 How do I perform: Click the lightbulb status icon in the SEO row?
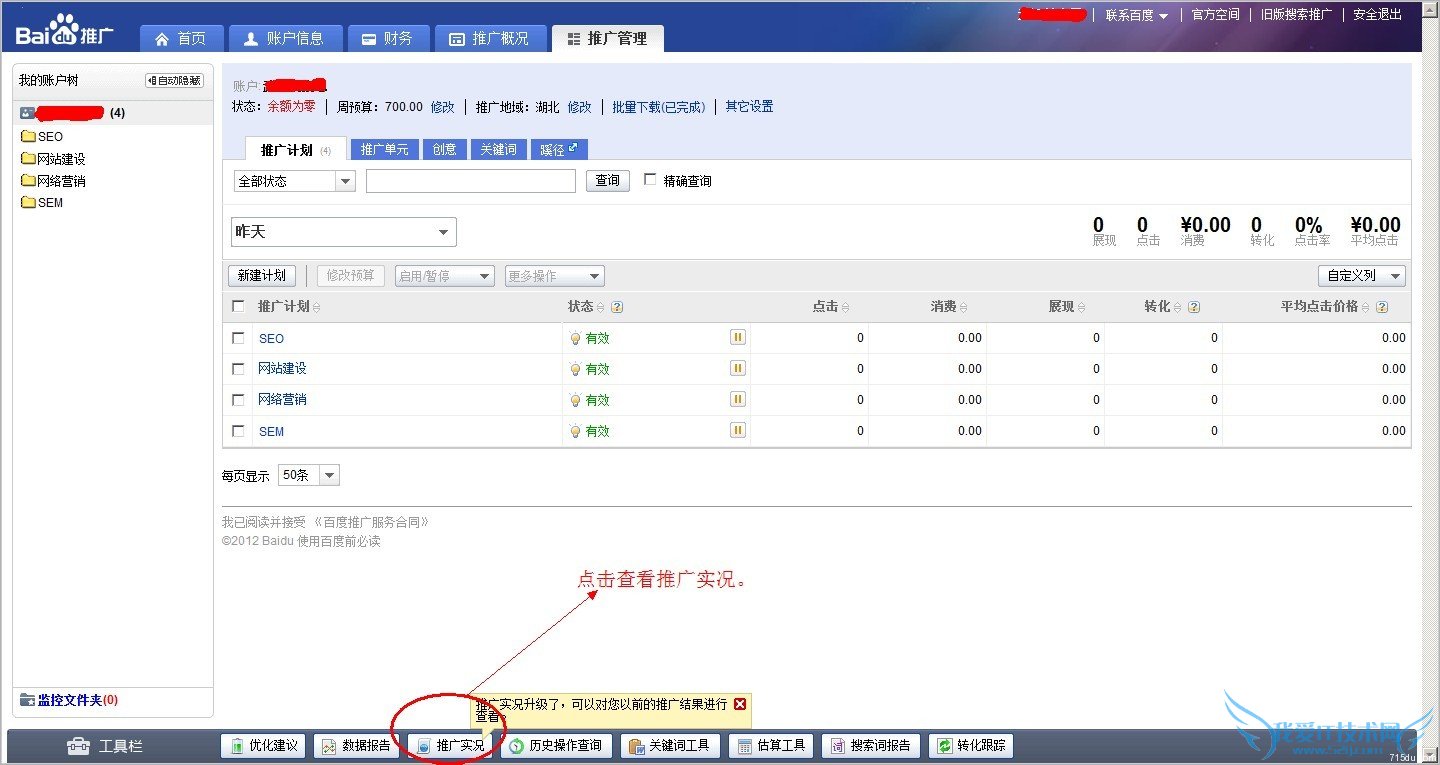click(575, 338)
